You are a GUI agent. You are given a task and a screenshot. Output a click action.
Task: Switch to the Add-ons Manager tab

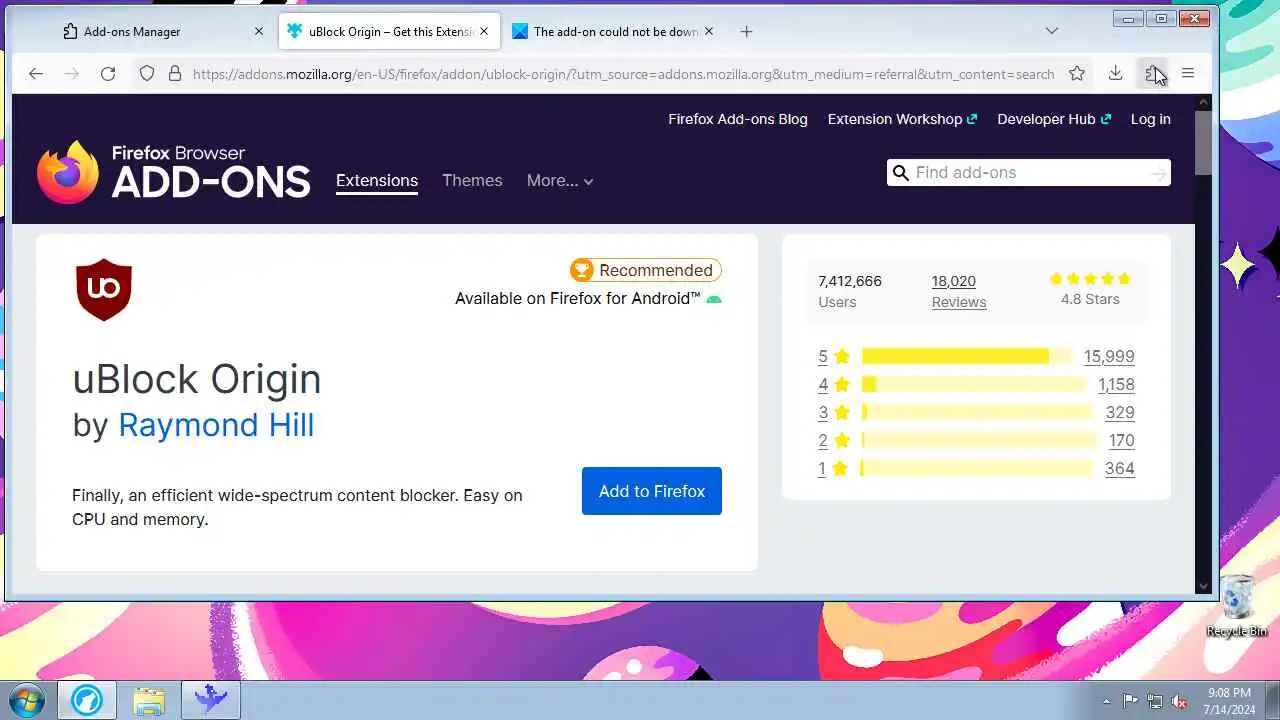(164, 31)
